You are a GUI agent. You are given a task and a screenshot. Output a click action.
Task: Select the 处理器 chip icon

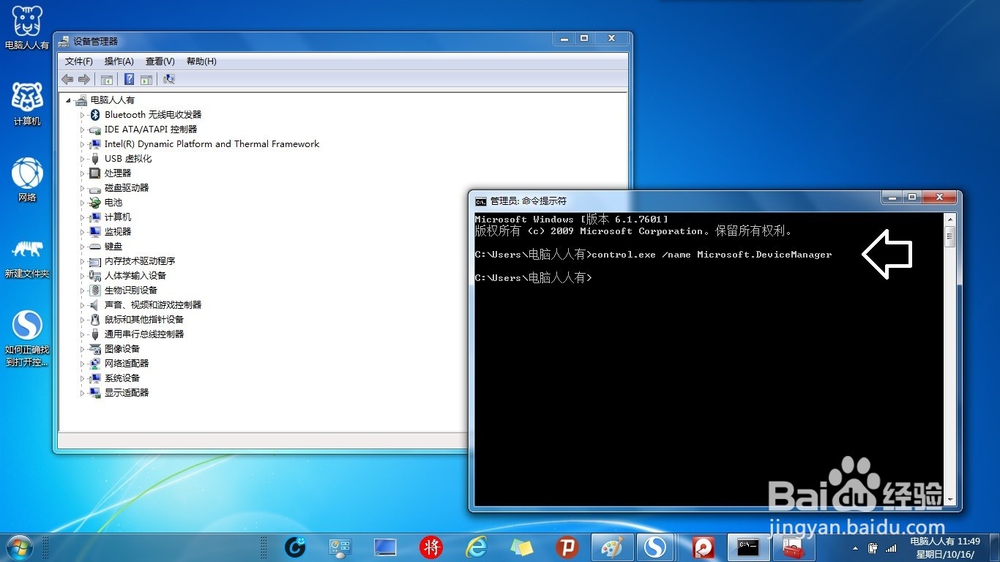point(95,173)
